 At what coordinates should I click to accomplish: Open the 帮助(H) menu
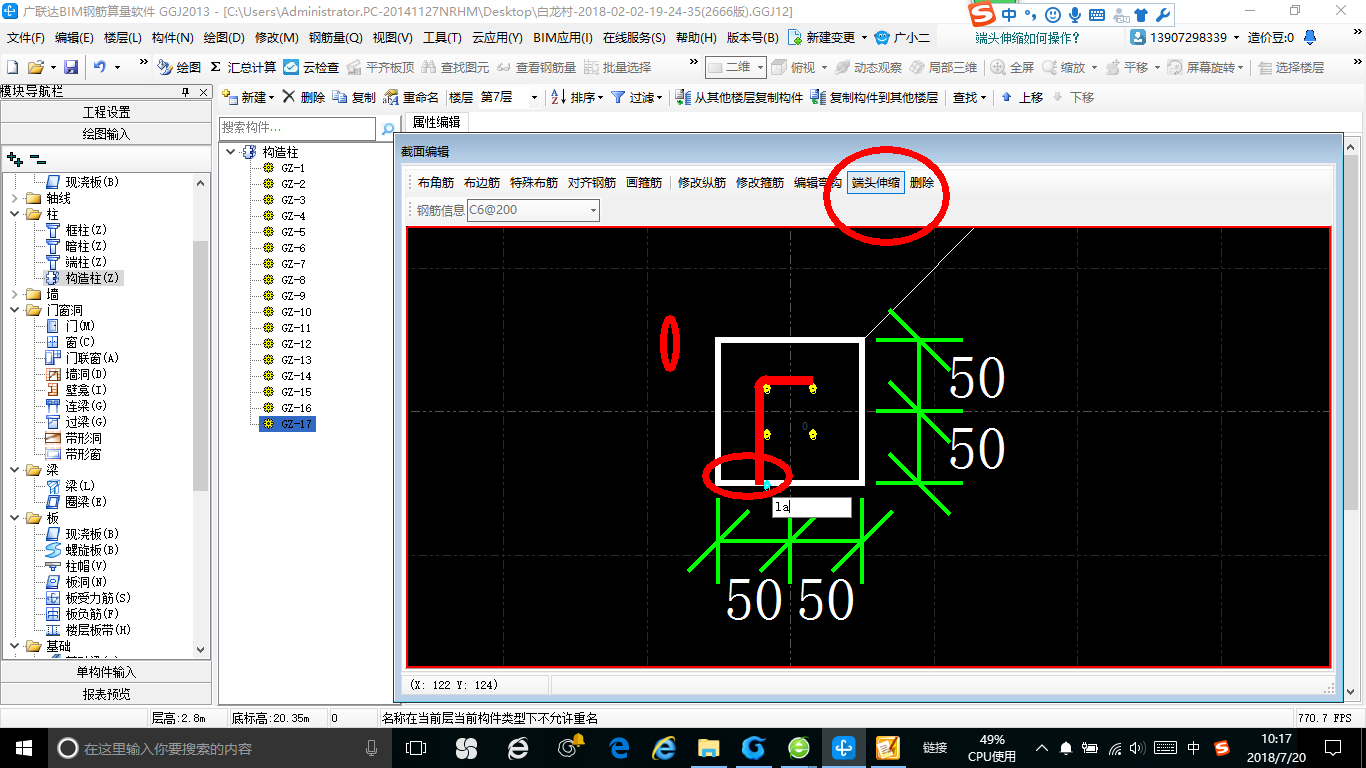tap(696, 38)
